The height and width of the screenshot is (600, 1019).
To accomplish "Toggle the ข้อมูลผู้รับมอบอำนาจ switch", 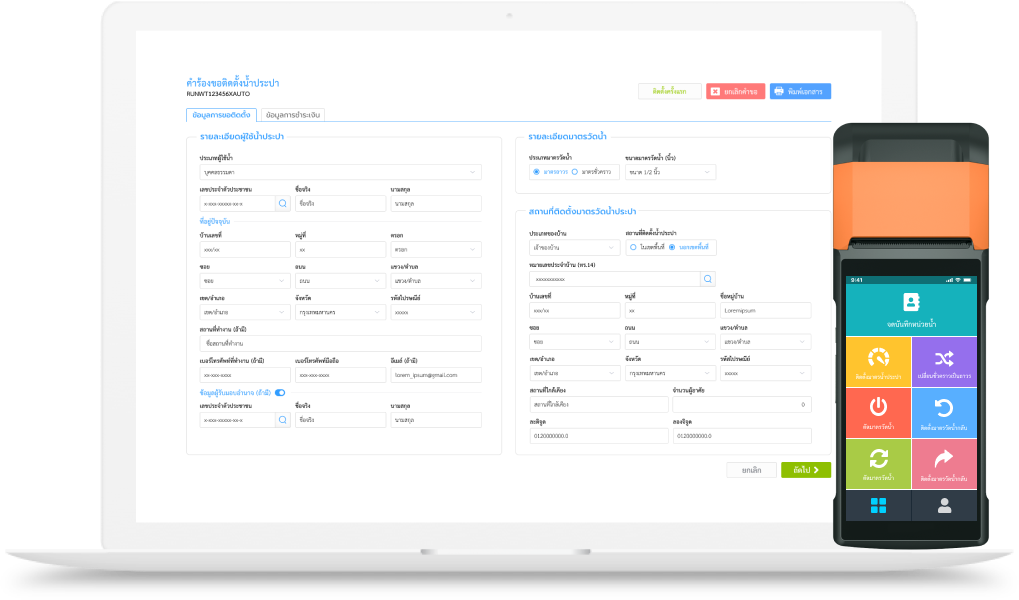I will (x=280, y=393).
